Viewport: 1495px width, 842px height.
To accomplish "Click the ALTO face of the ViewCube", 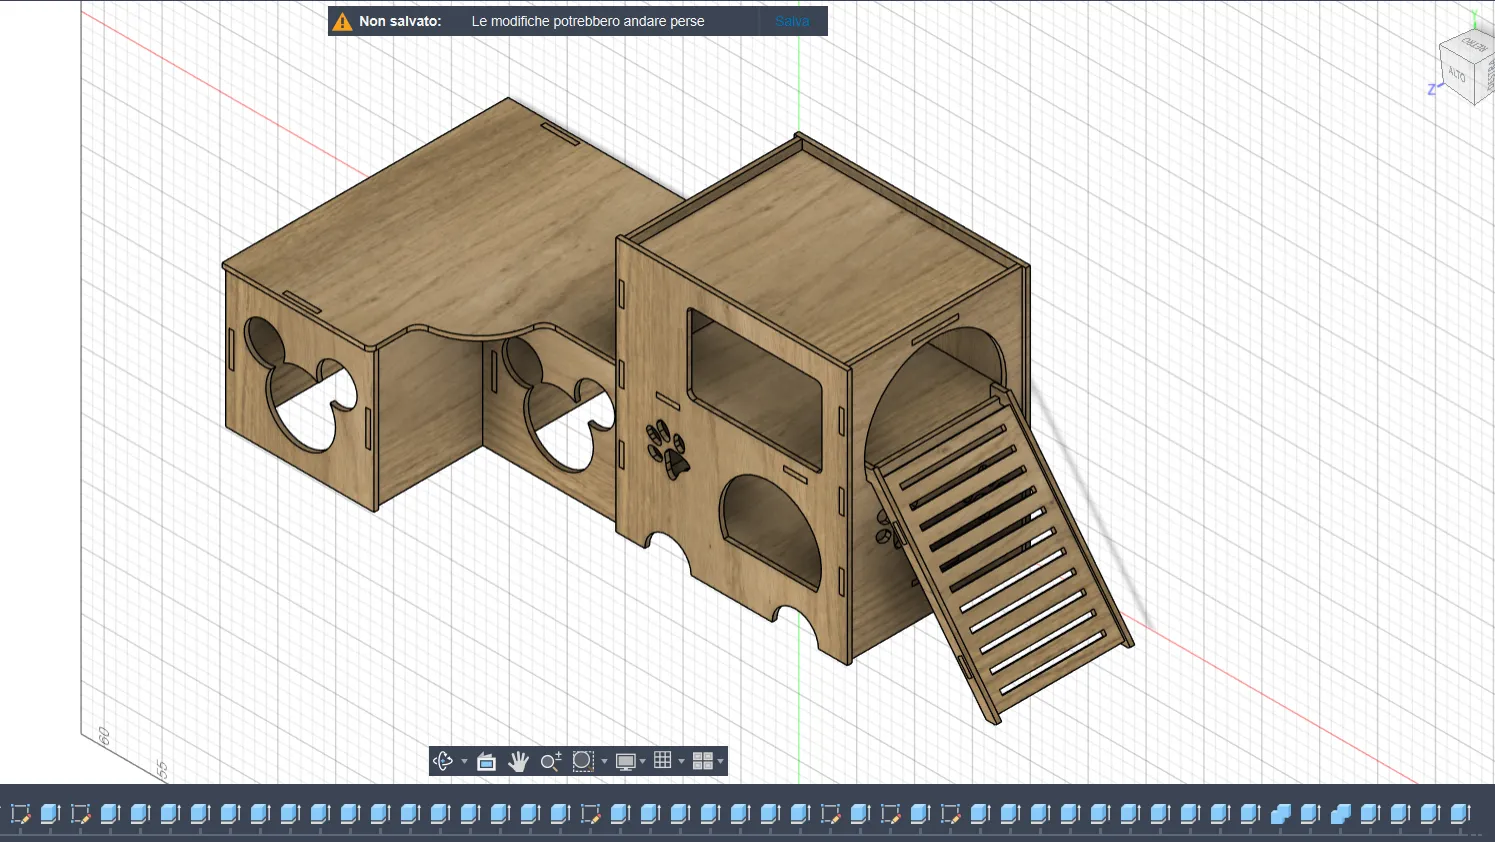I will (x=1456, y=76).
